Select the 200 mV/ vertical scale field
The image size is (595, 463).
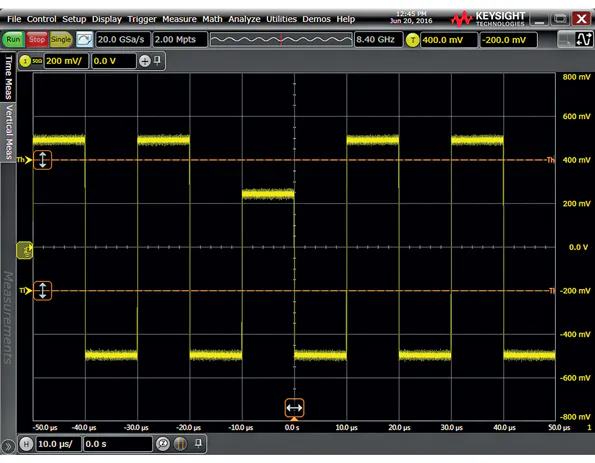click(66, 61)
